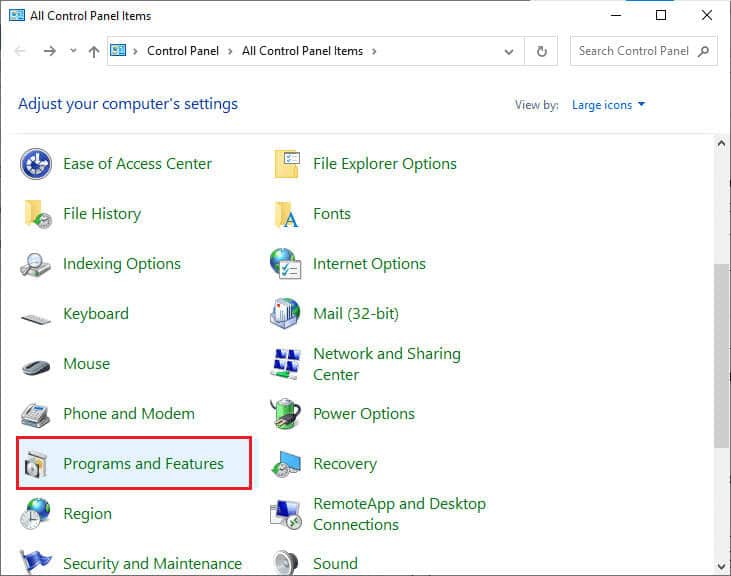Open Mail (32-bit) link
Screen dimensions: 731x576
(356, 314)
